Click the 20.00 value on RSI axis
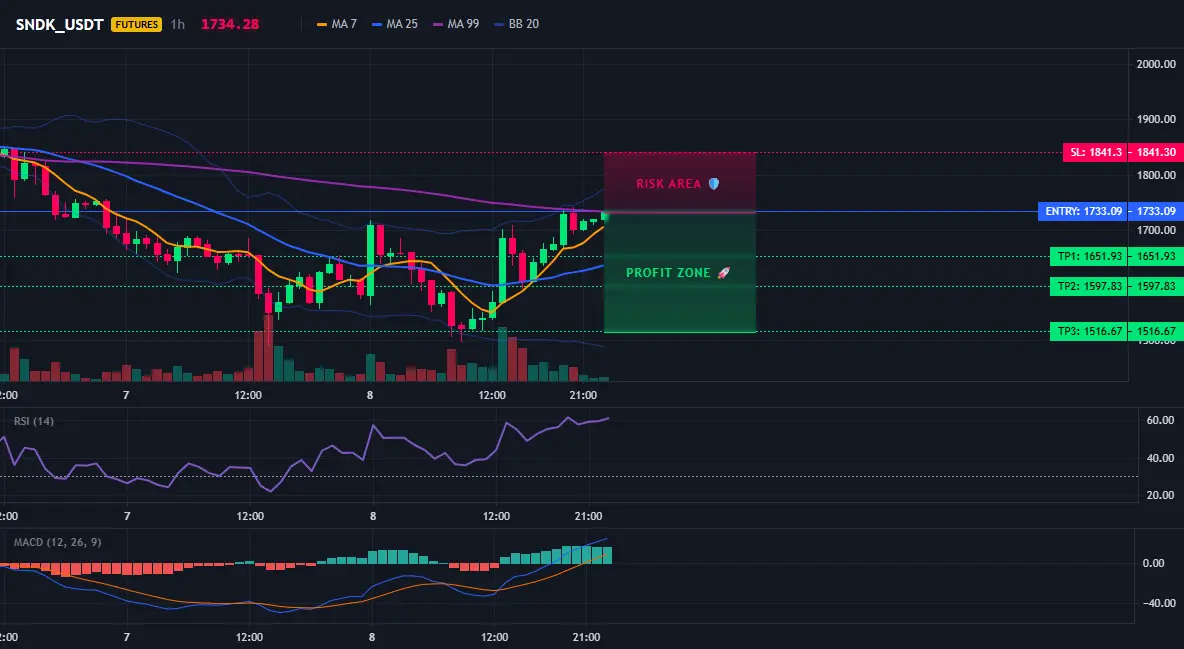Screen dimensions: 1184x649 pos(1161,495)
